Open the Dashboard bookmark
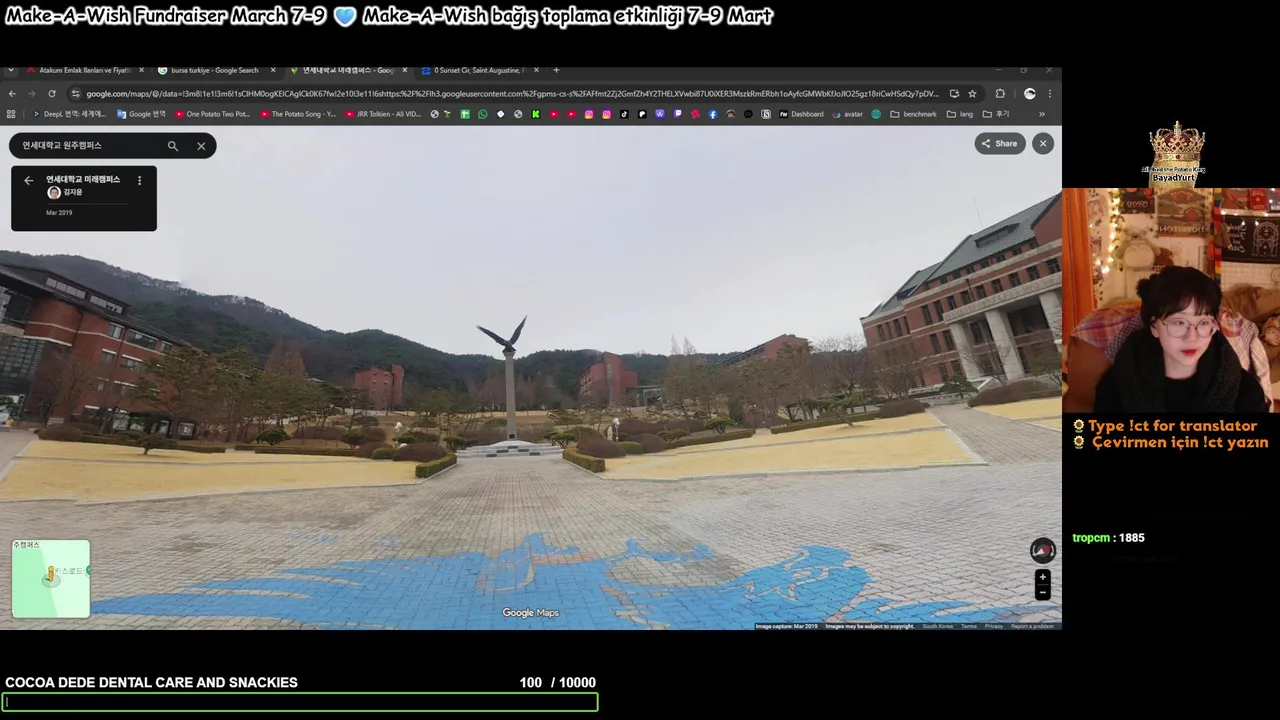Image resolution: width=1280 pixels, height=720 pixels. (x=801, y=114)
